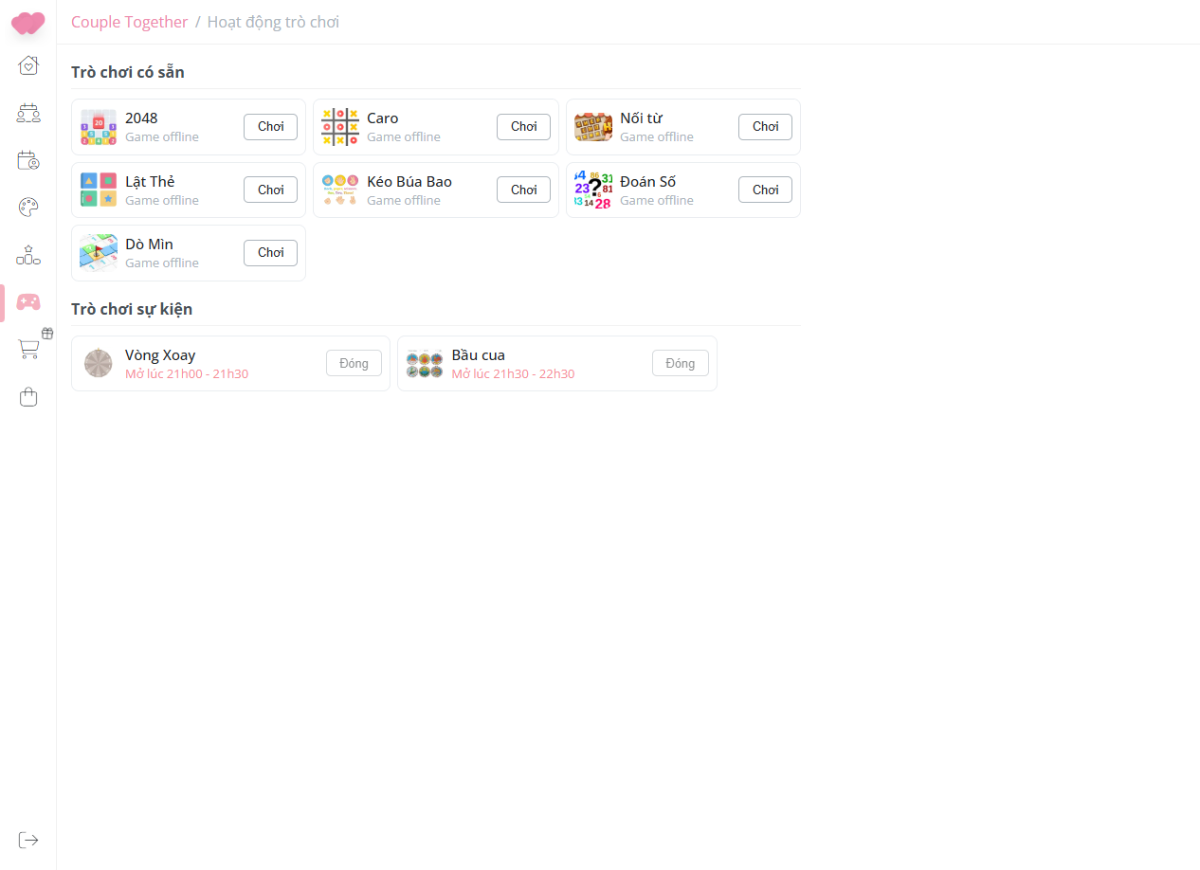Image resolution: width=1200 pixels, height=870 pixels.
Task: Select the ranking podium sidebar icon
Action: tap(28, 255)
